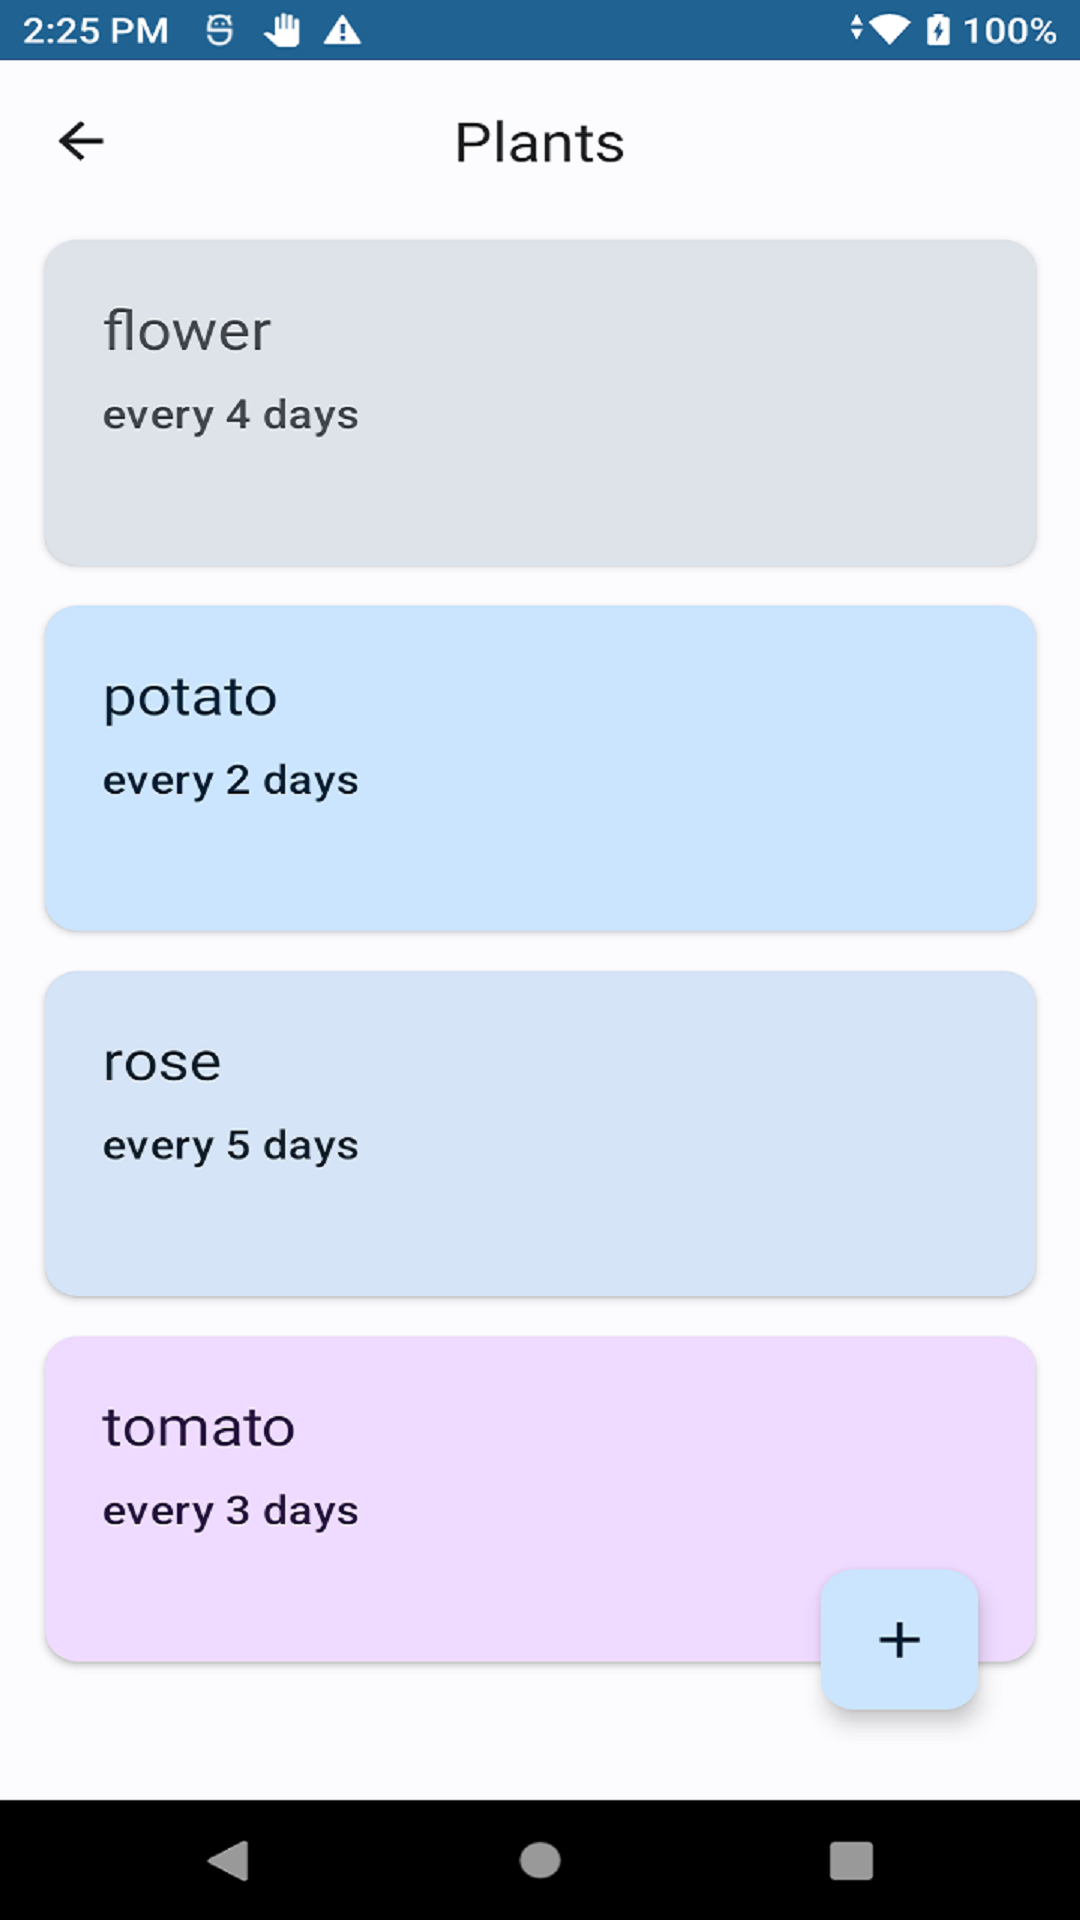The width and height of the screenshot is (1080, 1920).
Task: Tap the 'every 4 days' label
Action: (231, 415)
